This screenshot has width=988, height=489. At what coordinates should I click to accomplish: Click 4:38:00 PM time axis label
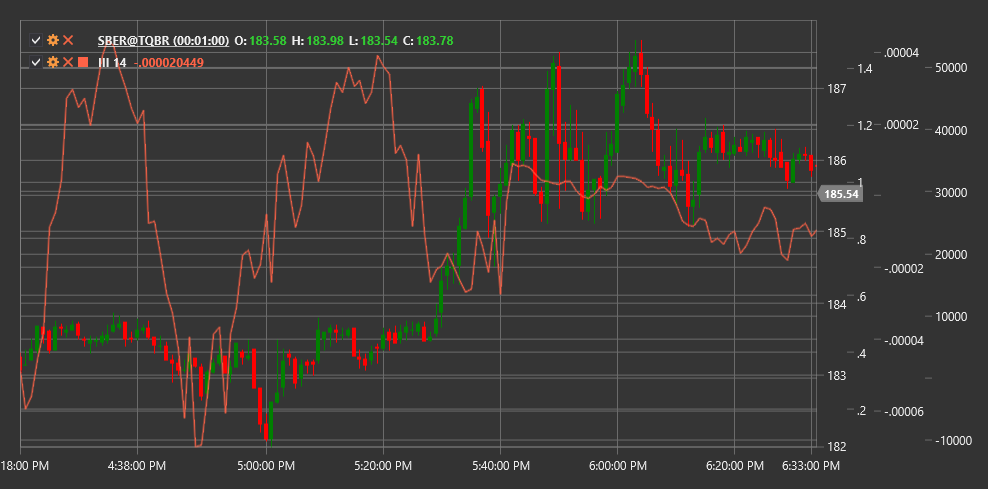click(x=137, y=466)
